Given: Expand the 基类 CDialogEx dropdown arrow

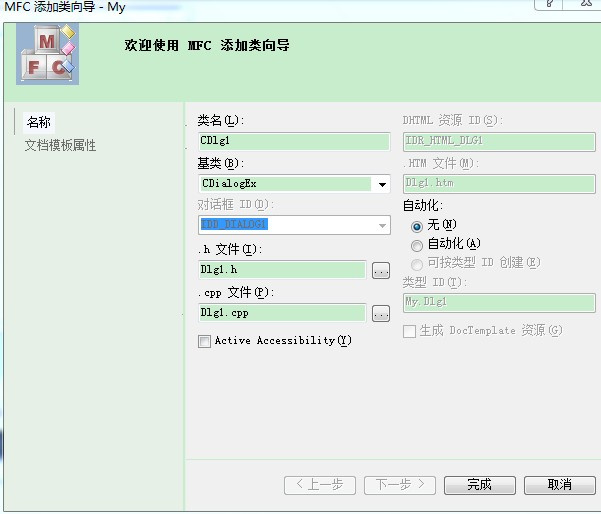Looking at the screenshot, I should 382,184.
